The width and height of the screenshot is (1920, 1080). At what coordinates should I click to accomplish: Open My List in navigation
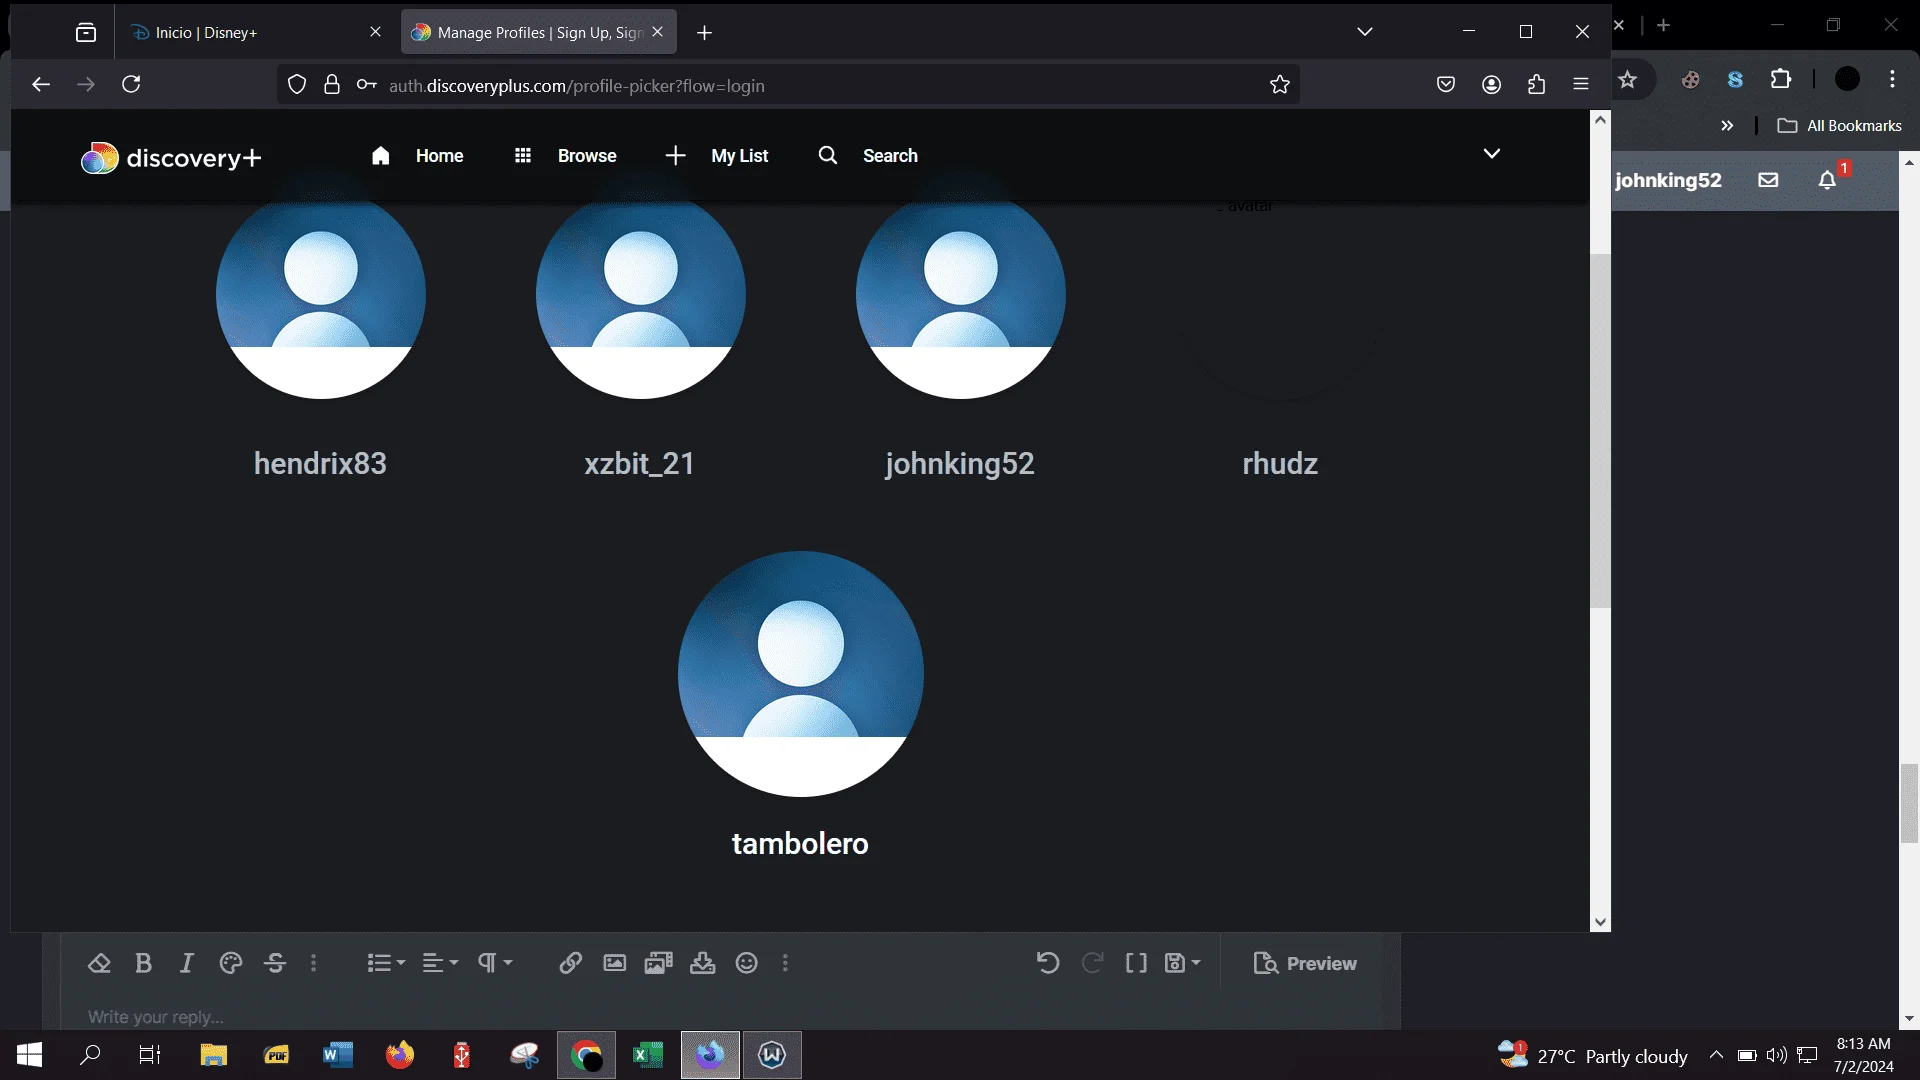click(x=717, y=156)
